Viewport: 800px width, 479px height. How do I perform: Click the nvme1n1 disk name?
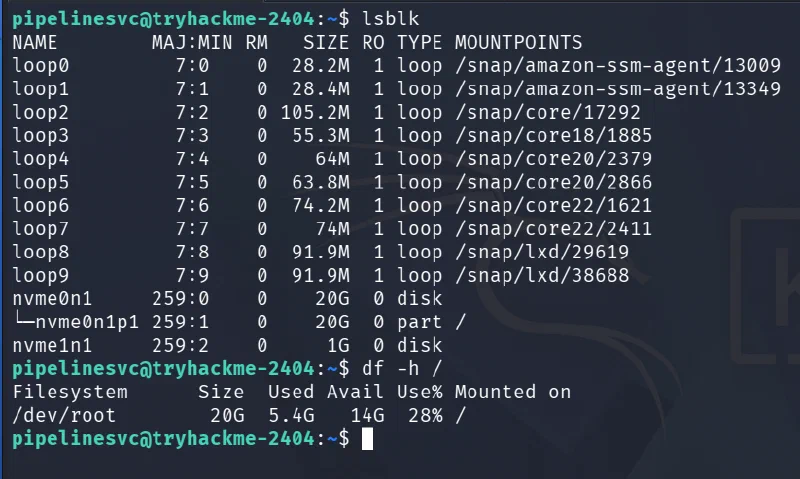(x=52, y=345)
